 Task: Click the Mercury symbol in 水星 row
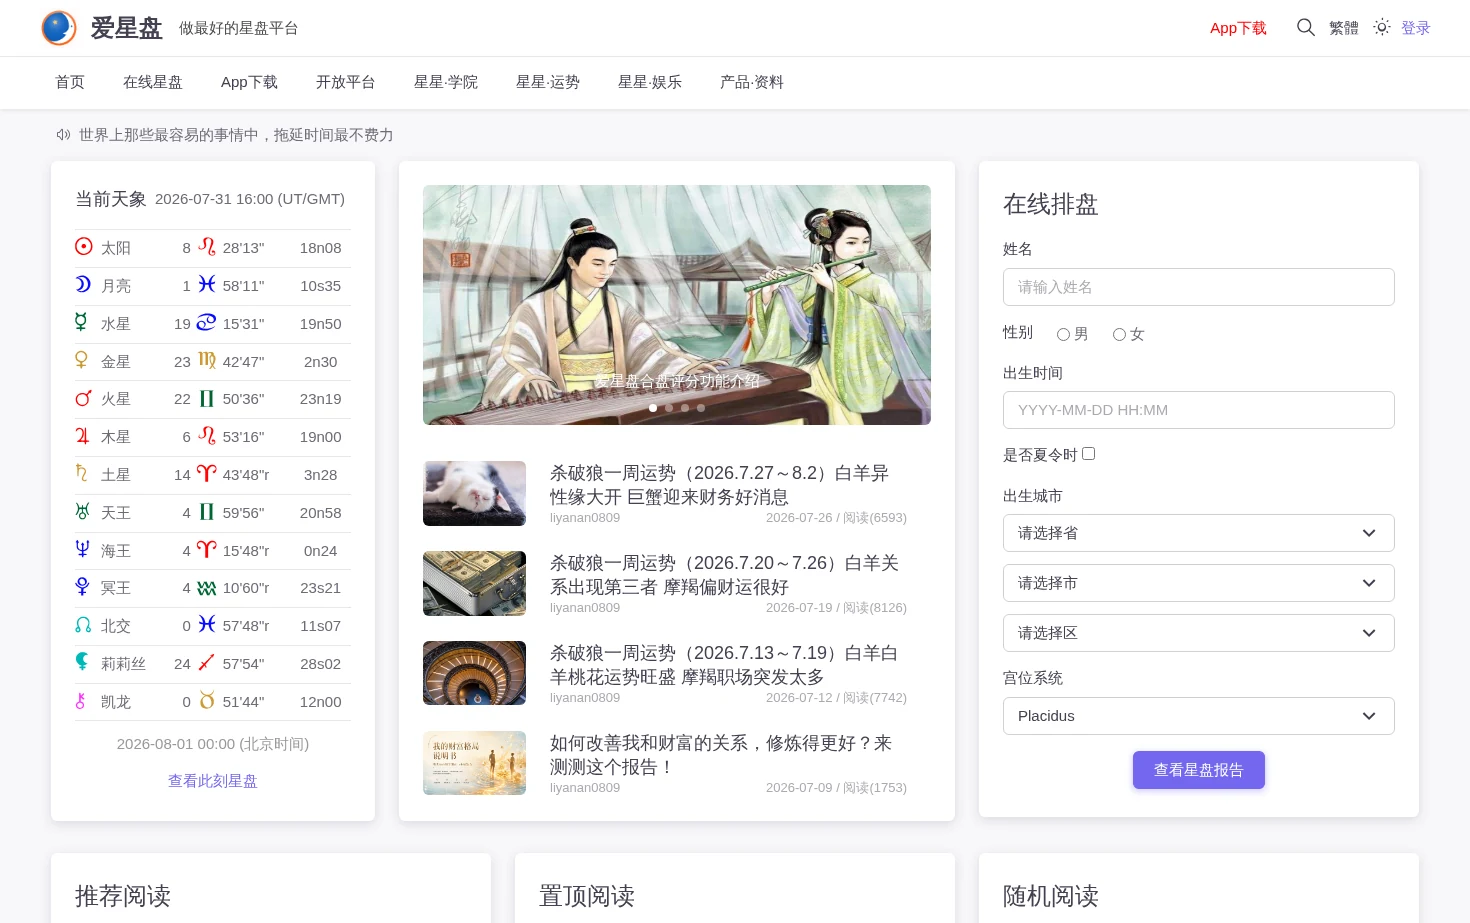[x=81, y=322]
